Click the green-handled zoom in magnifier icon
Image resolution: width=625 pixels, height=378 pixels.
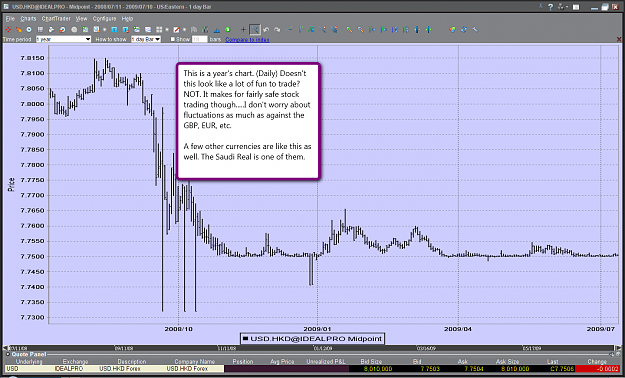coord(349,30)
